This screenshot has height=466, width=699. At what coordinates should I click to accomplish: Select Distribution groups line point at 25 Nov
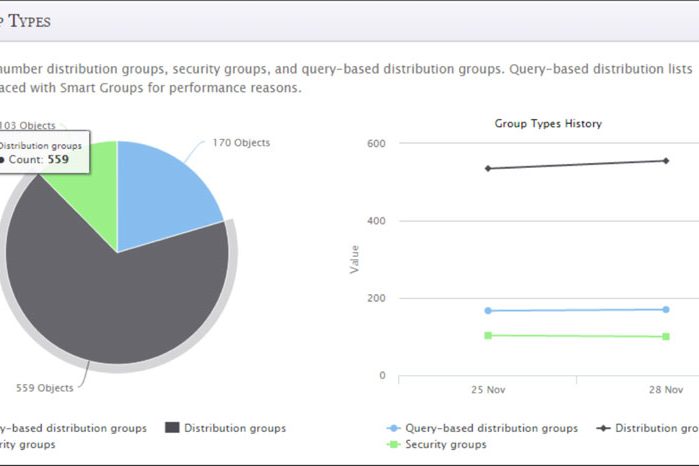tap(488, 168)
